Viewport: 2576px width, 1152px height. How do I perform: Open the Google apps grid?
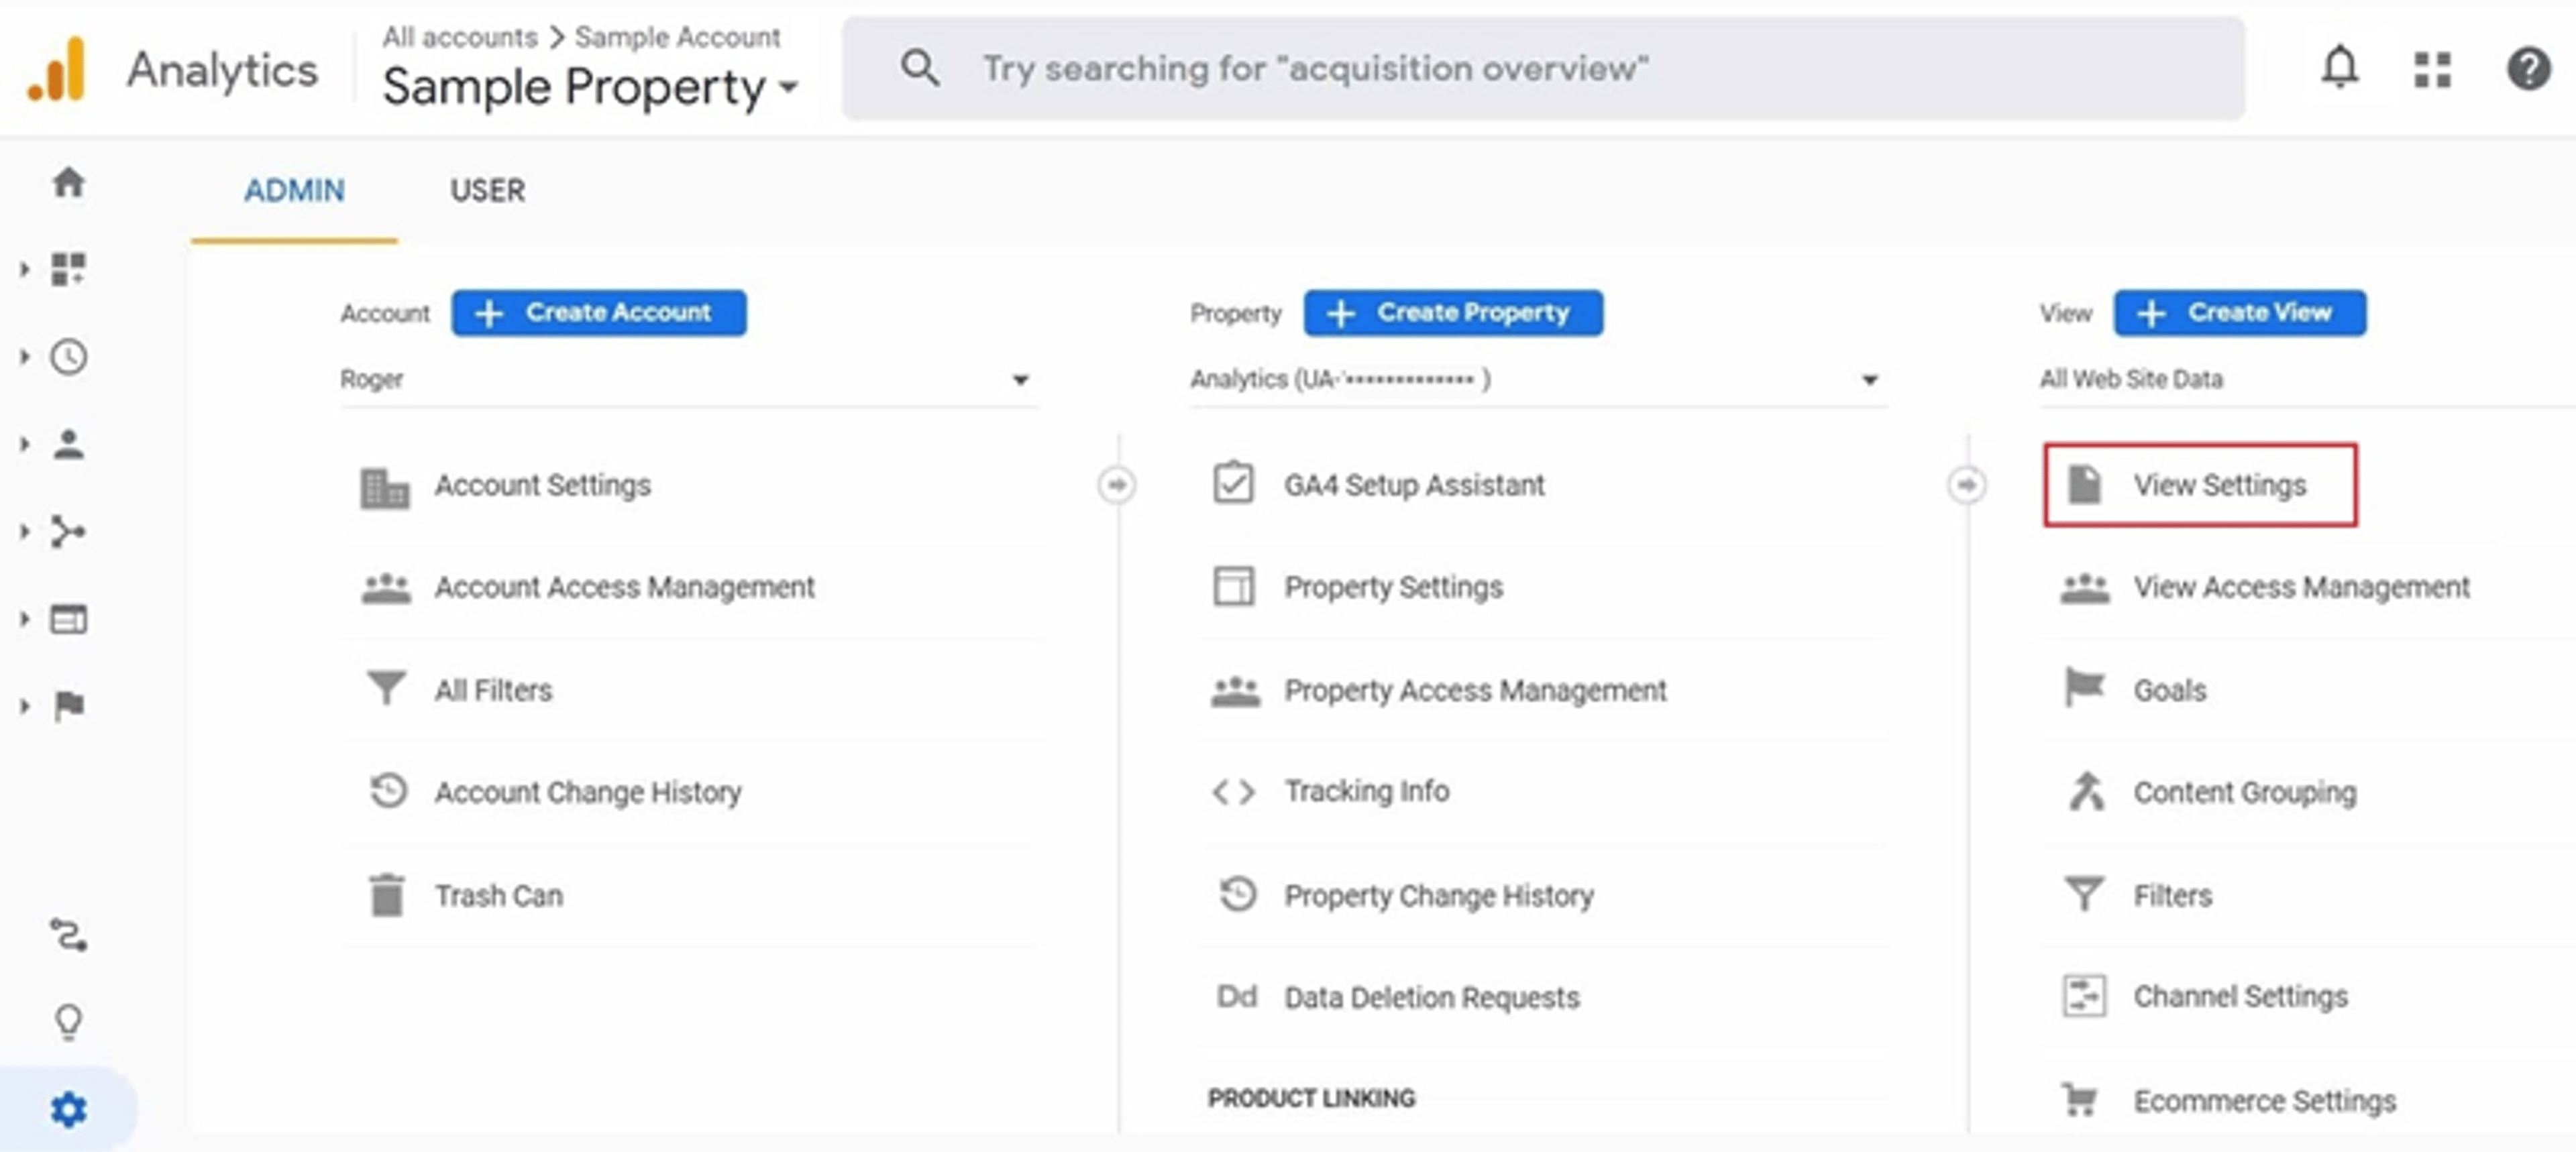pyautogui.click(x=2432, y=69)
